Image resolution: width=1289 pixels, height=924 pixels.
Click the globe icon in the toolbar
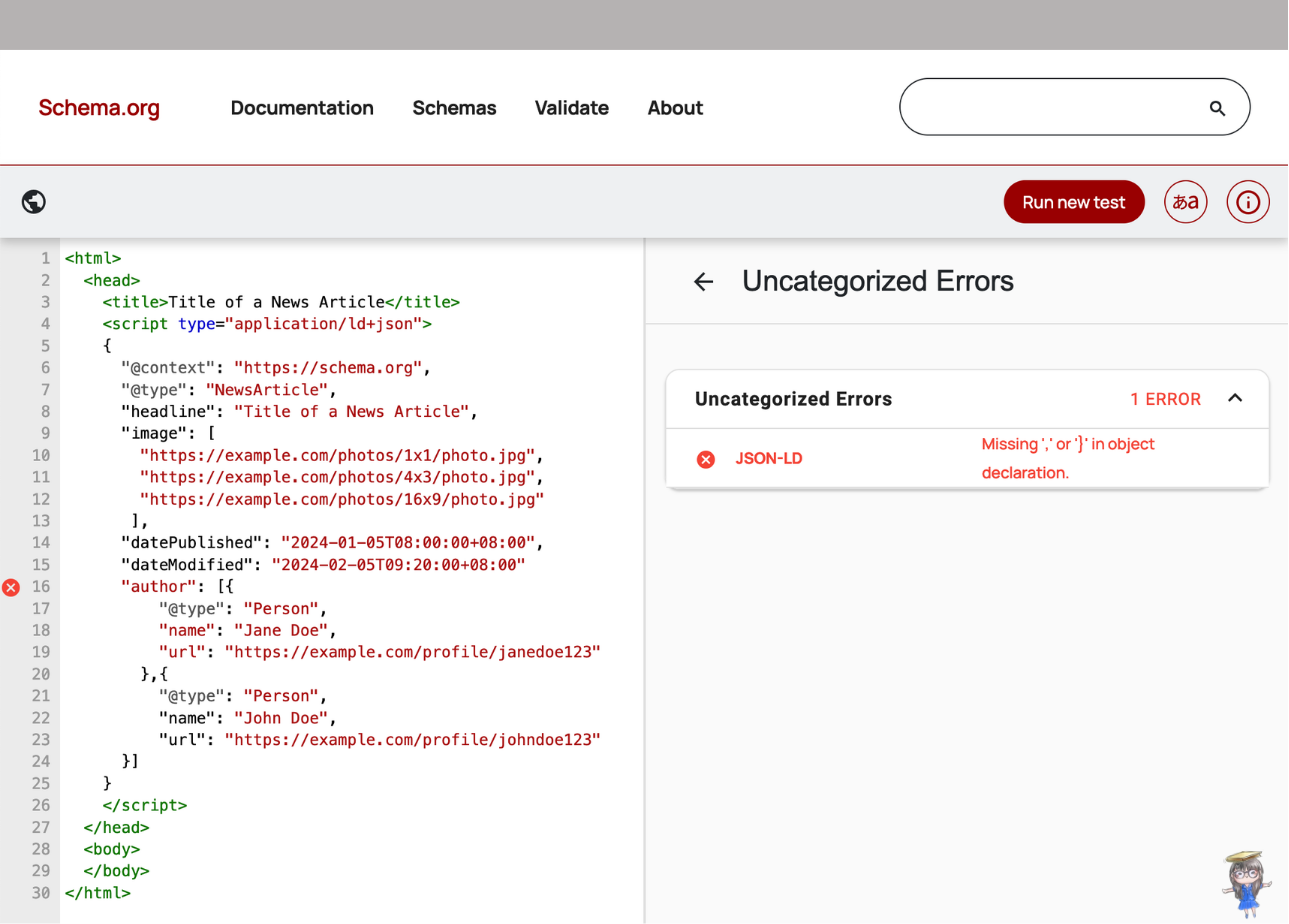tap(33, 201)
